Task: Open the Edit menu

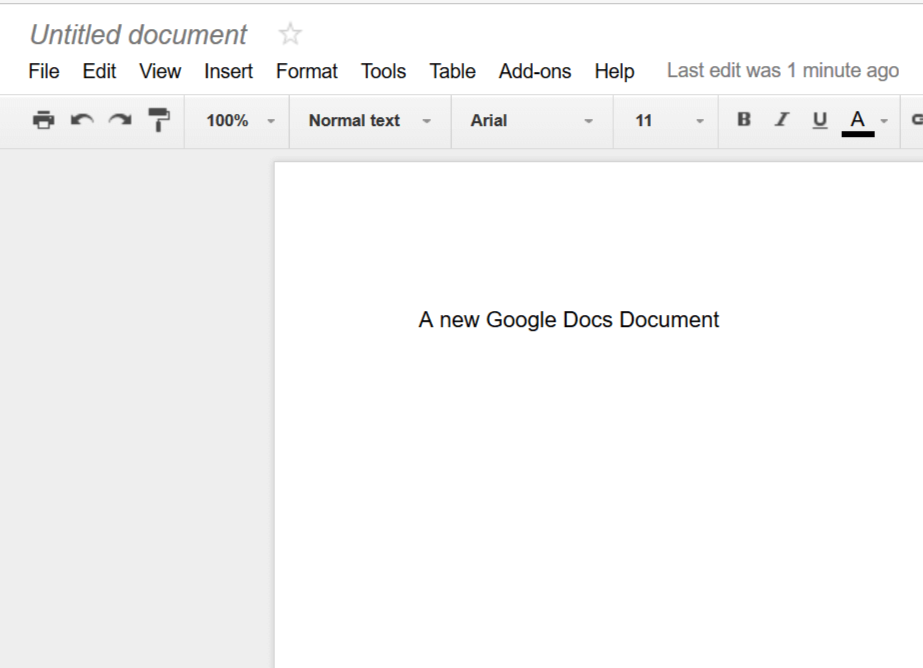Action: (x=99, y=71)
